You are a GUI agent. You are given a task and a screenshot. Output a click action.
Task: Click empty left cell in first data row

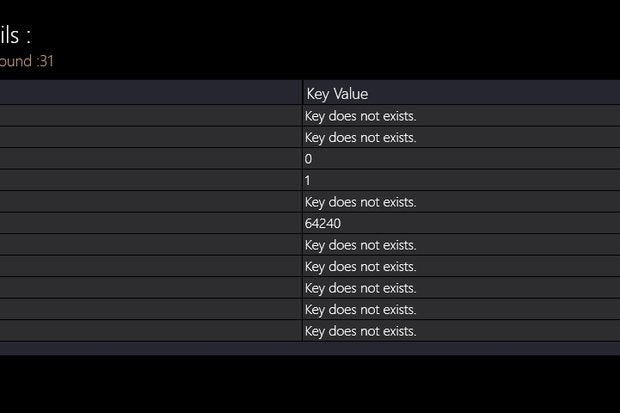[x=151, y=116]
